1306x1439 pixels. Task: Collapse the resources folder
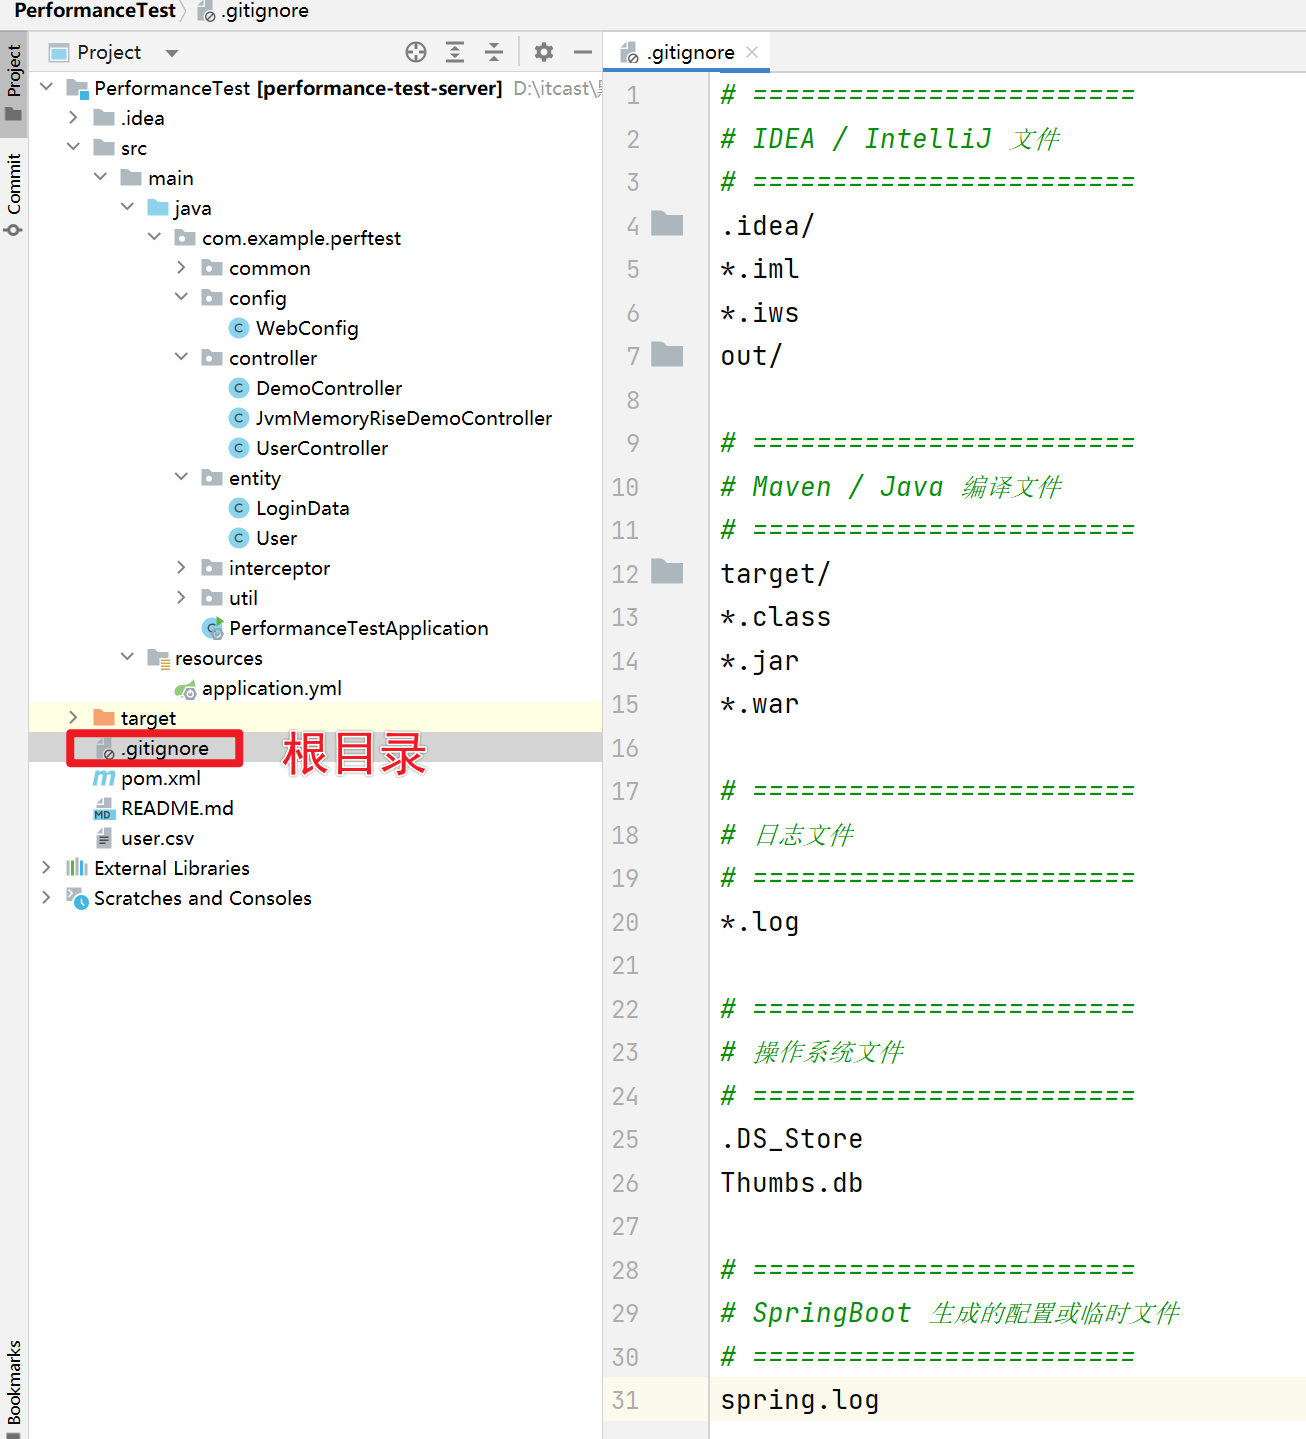pyautogui.click(x=127, y=657)
